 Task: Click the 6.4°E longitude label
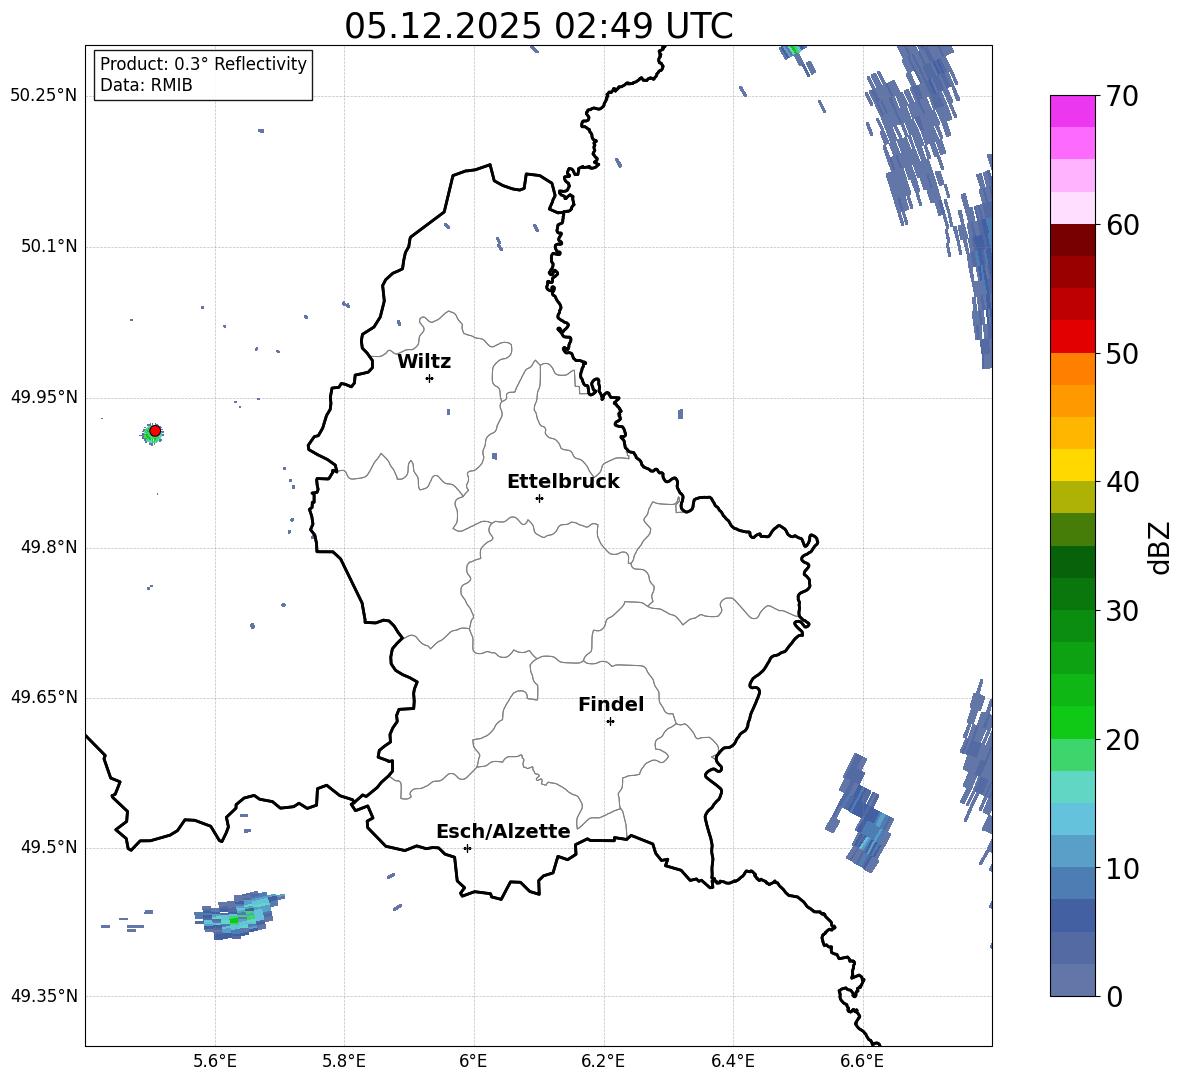coord(732,1061)
